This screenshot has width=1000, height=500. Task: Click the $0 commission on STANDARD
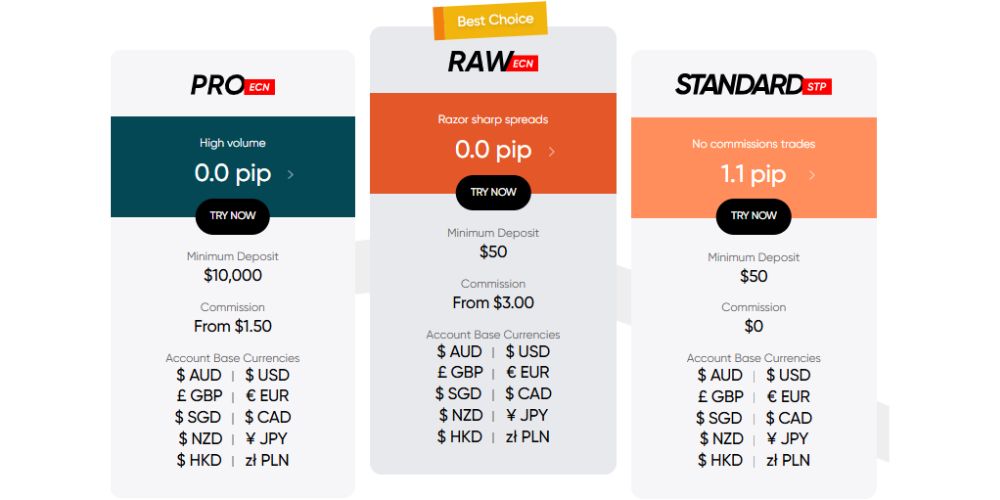(753, 326)
